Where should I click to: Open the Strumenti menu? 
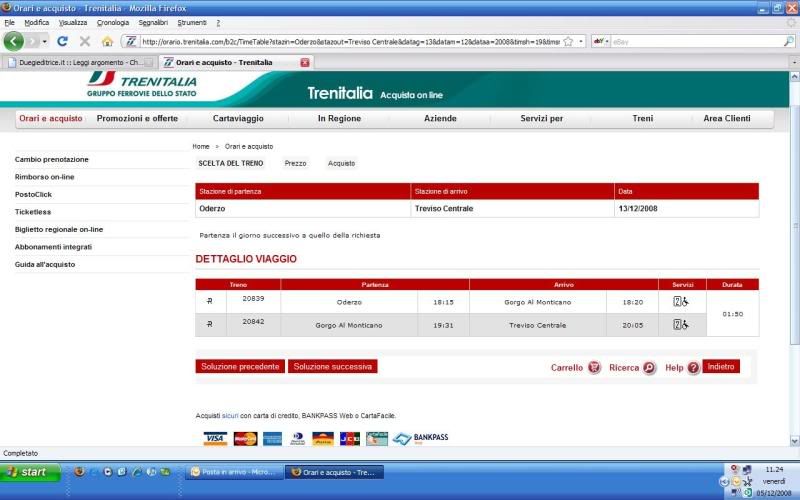[192, 22]
